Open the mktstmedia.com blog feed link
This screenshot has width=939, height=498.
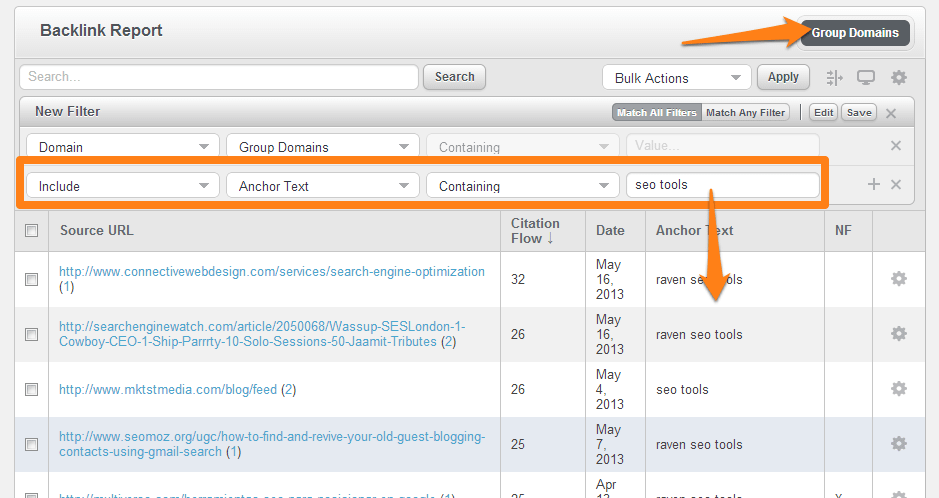pos(167,389)
